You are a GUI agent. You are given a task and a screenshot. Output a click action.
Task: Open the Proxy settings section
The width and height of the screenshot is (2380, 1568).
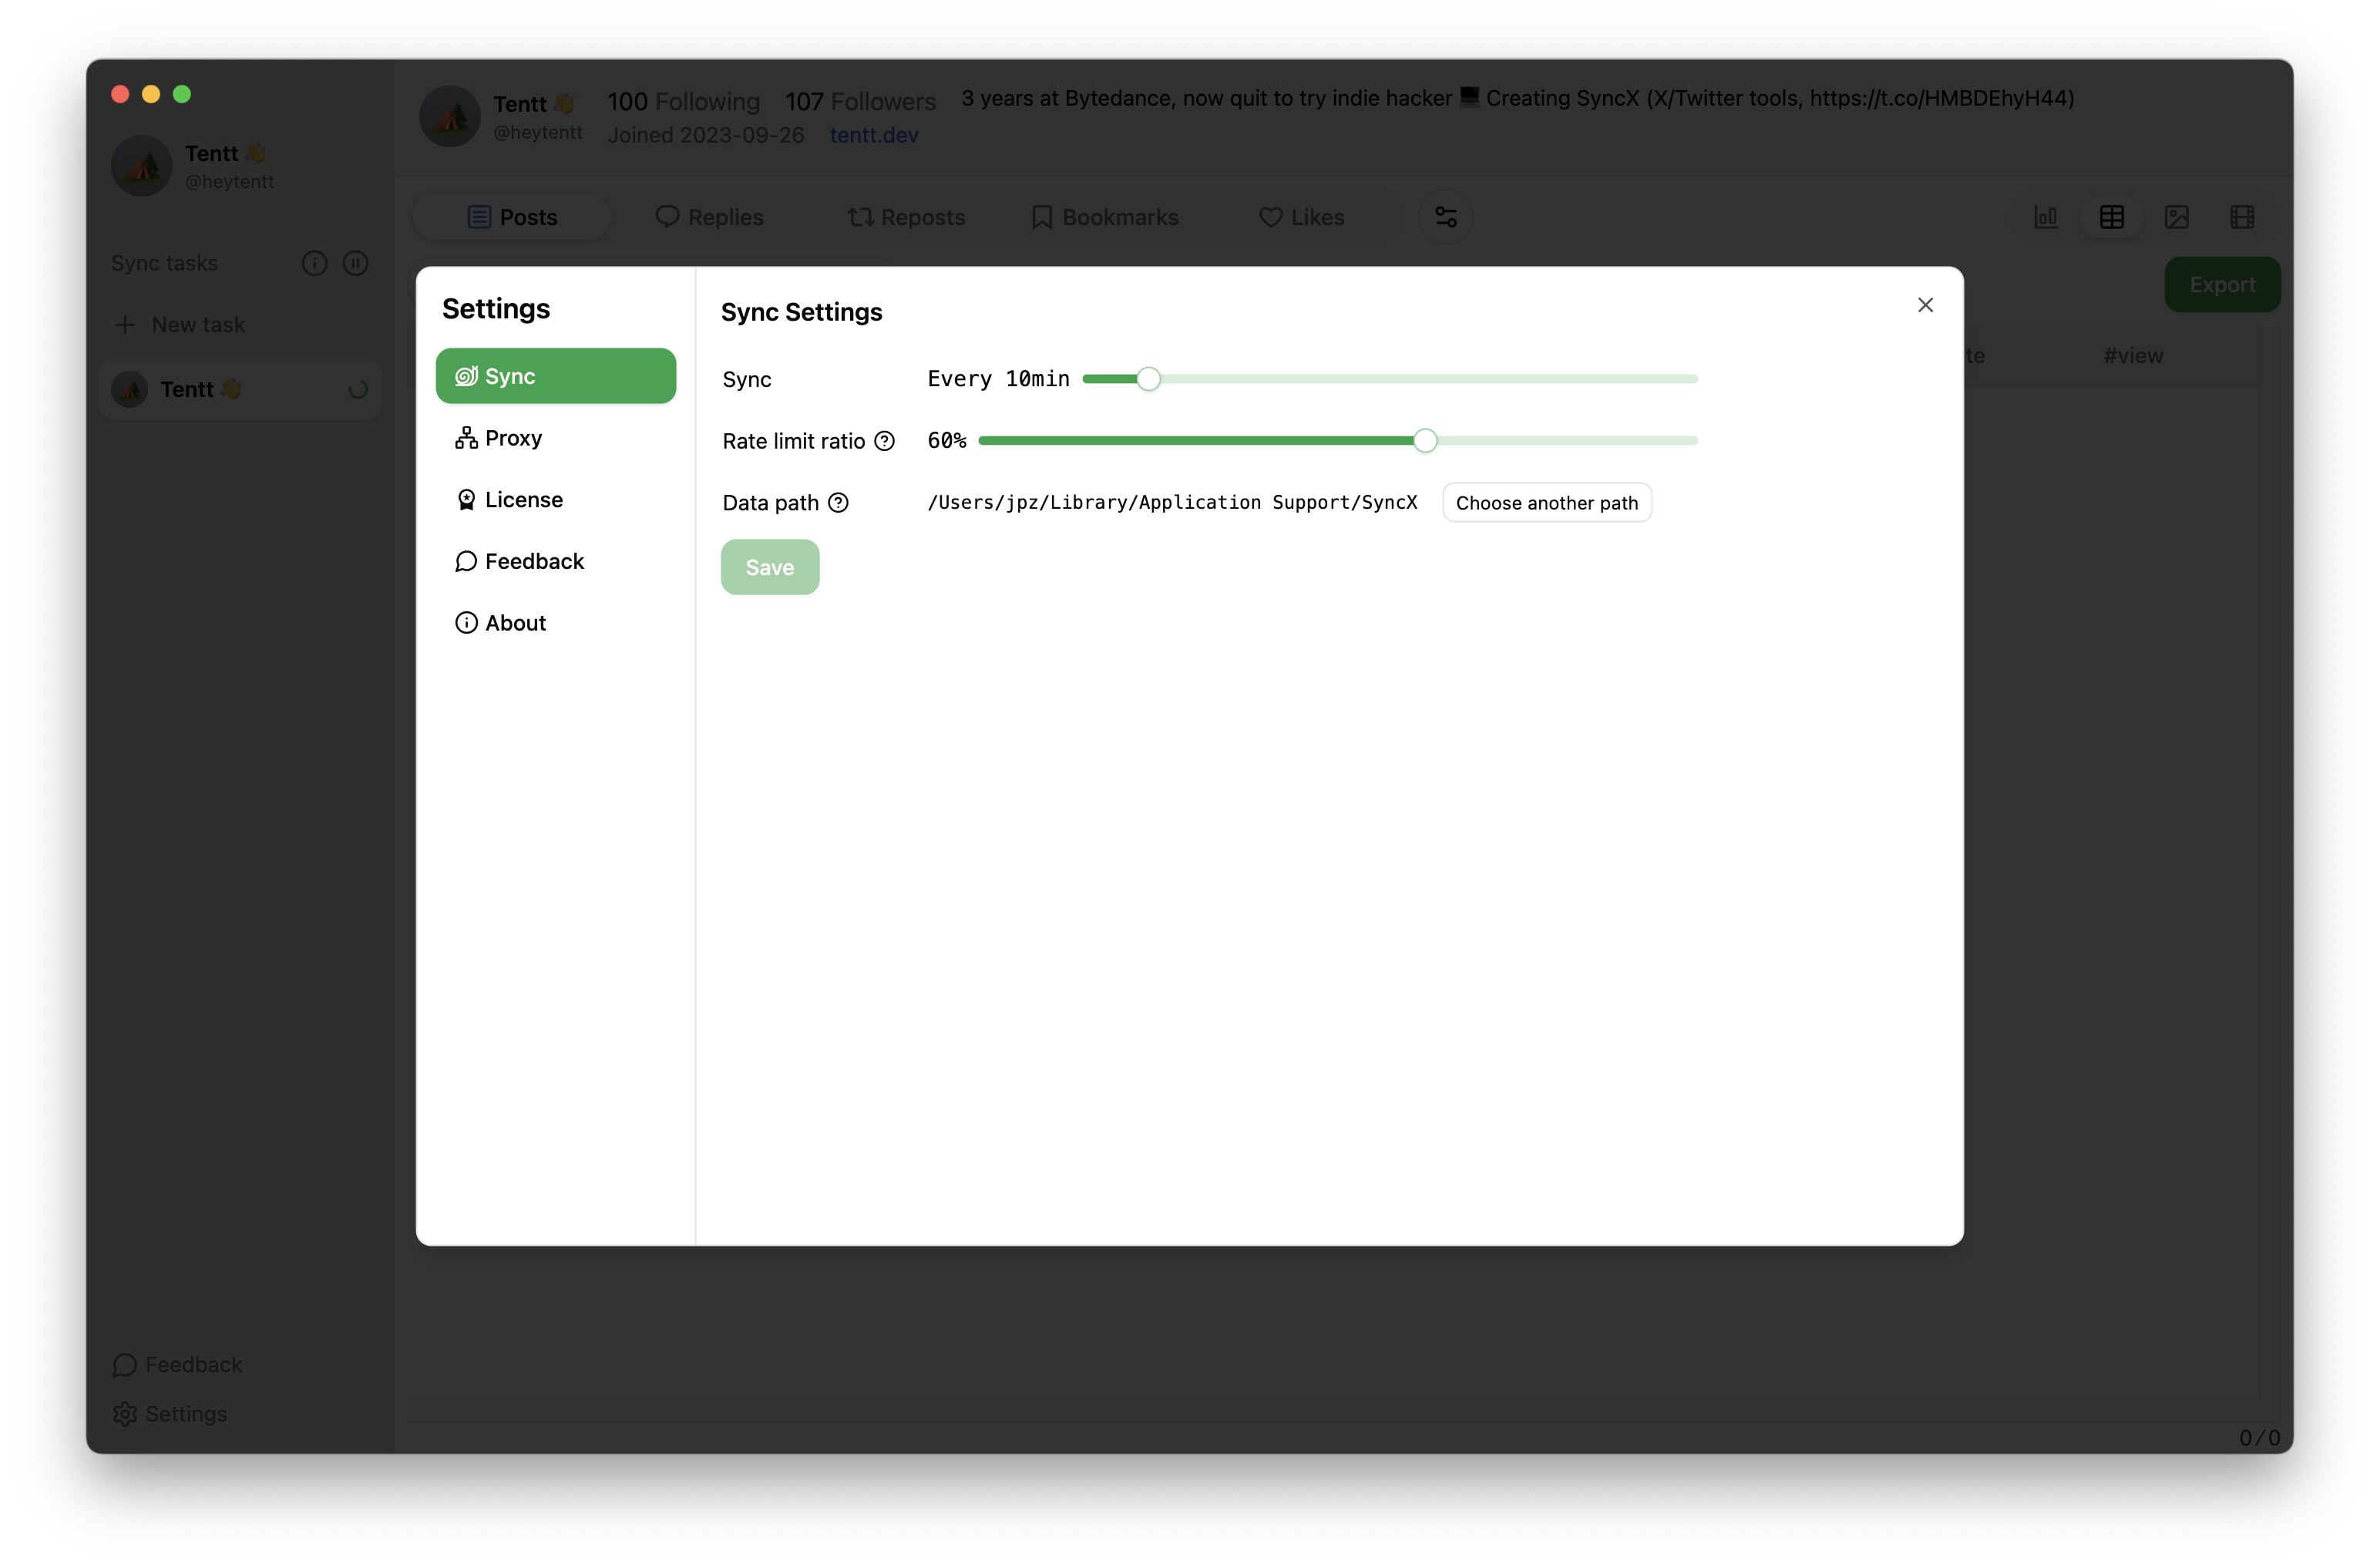pyautogui.click(x=555, y=438)
